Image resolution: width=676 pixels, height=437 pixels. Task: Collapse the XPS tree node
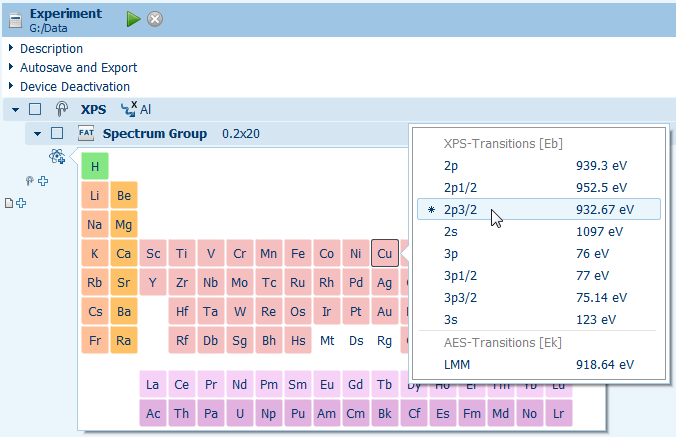click(x=15, y=109)
